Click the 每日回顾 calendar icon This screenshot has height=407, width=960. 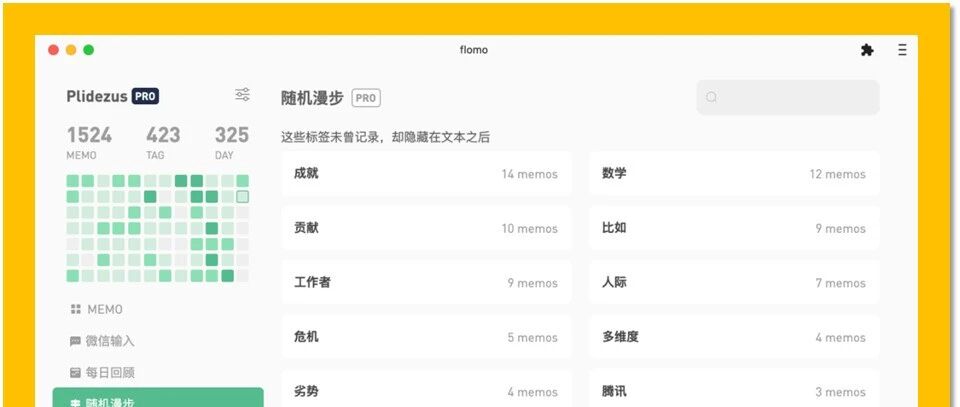pos(75,372)
